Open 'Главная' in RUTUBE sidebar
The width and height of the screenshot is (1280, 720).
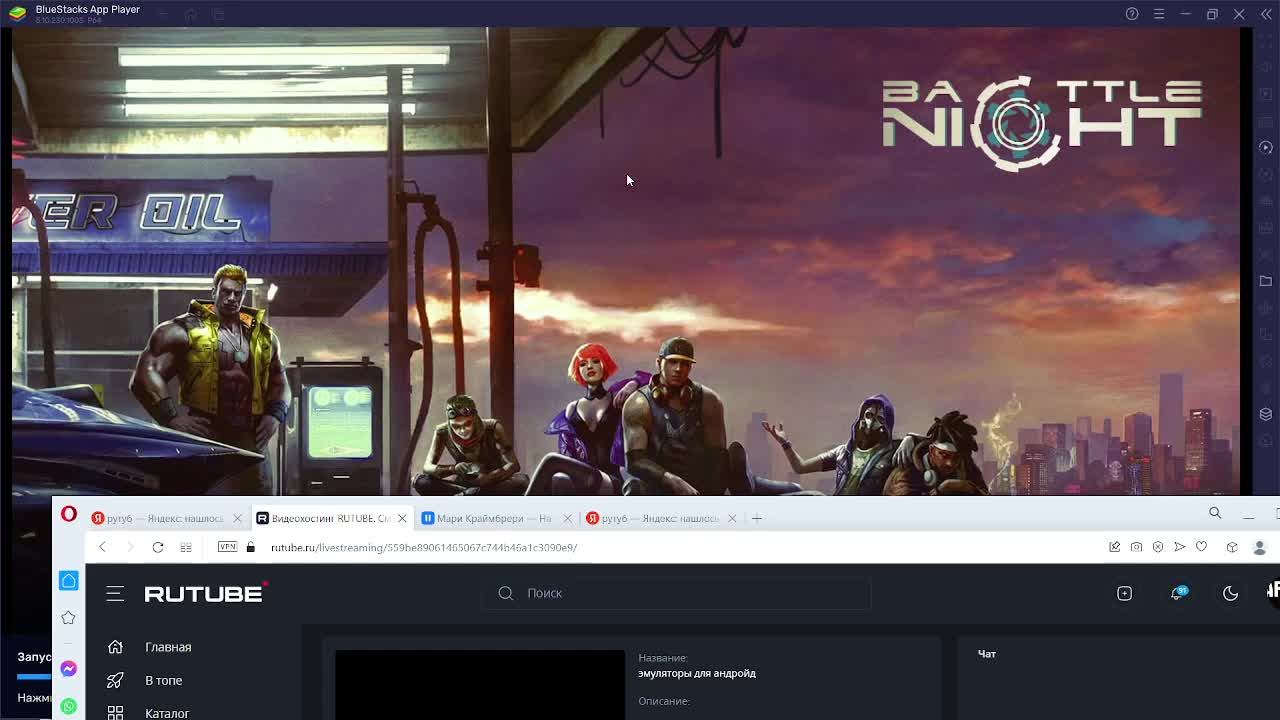[168, 647]
